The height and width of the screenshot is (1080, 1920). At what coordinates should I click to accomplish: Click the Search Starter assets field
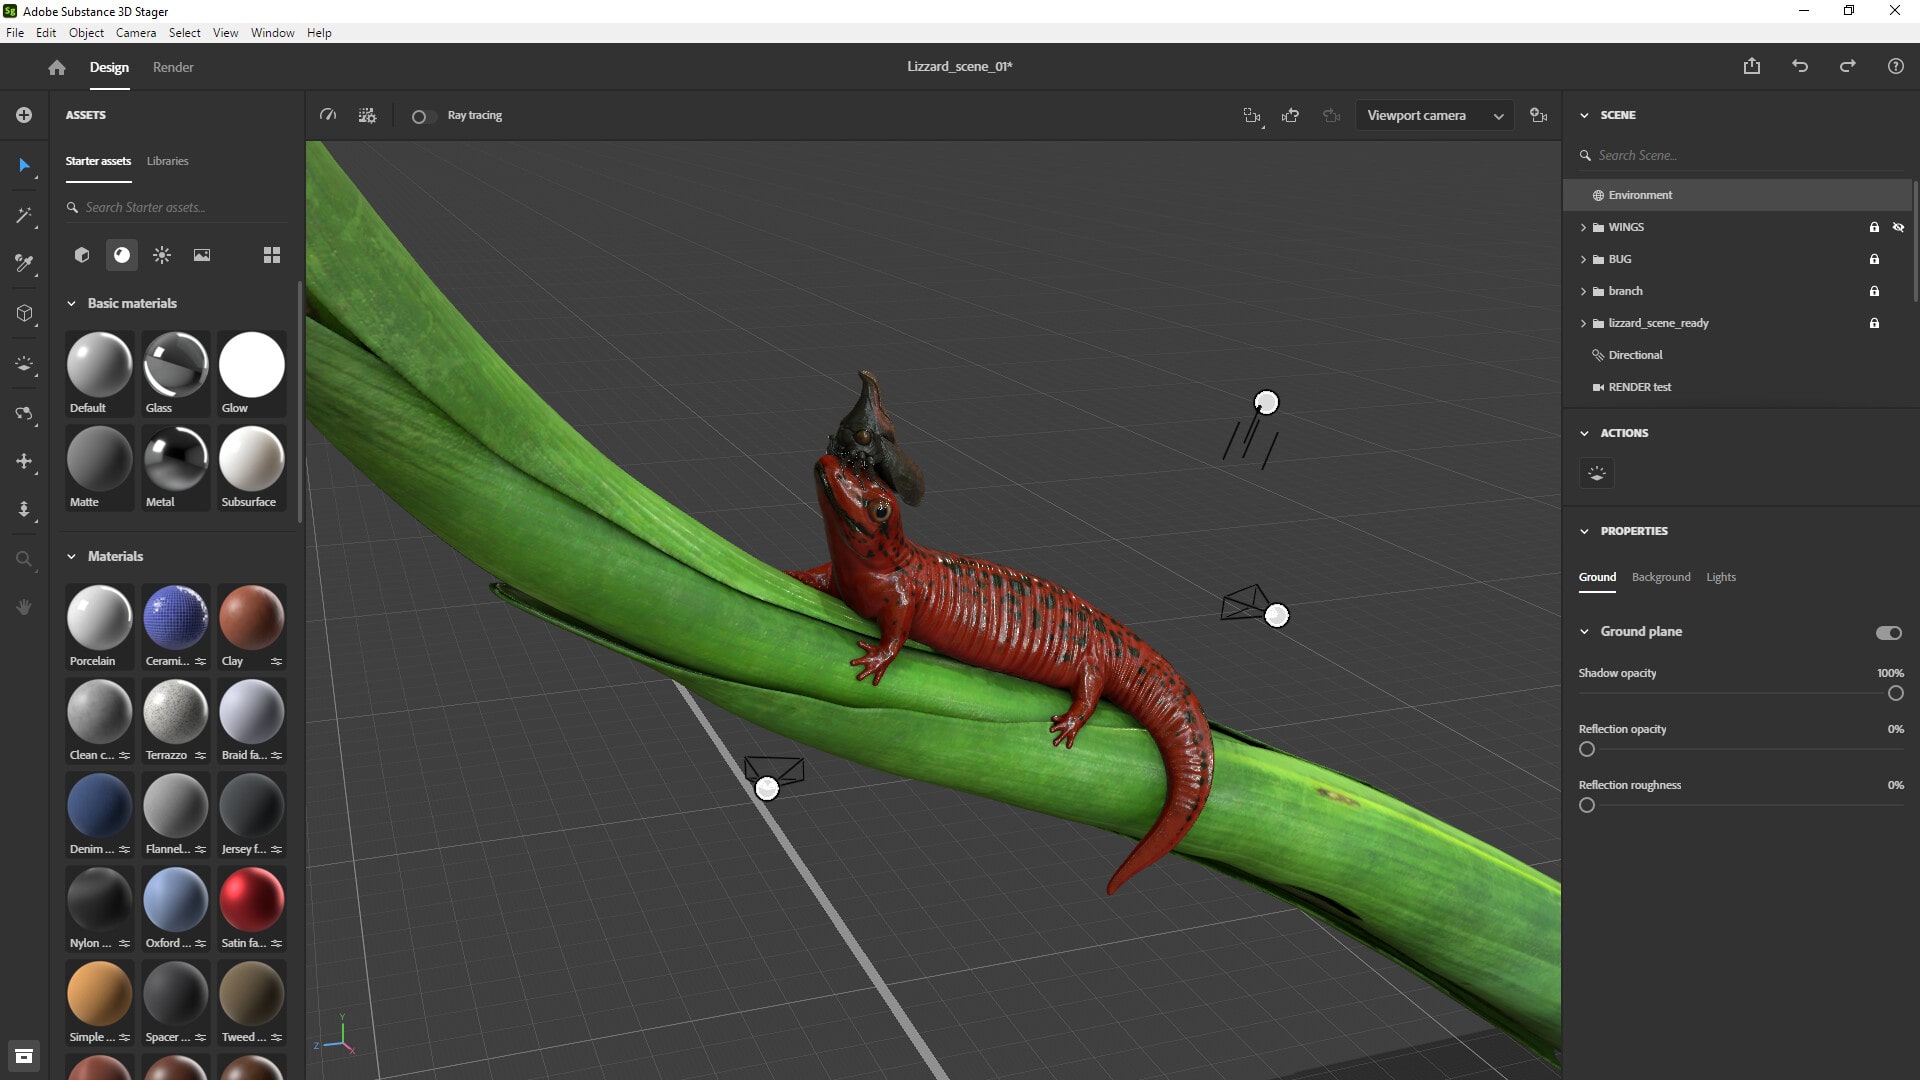pos(176,207)
